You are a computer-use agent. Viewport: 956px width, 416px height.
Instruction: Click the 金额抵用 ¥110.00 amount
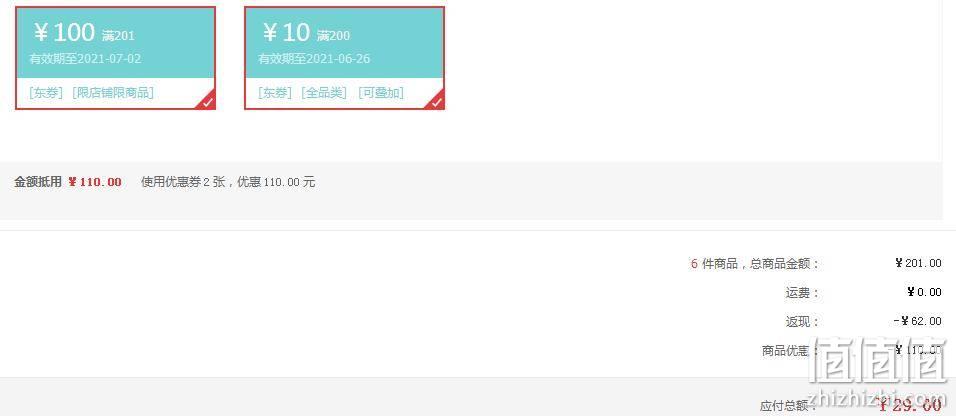(95, 182)
